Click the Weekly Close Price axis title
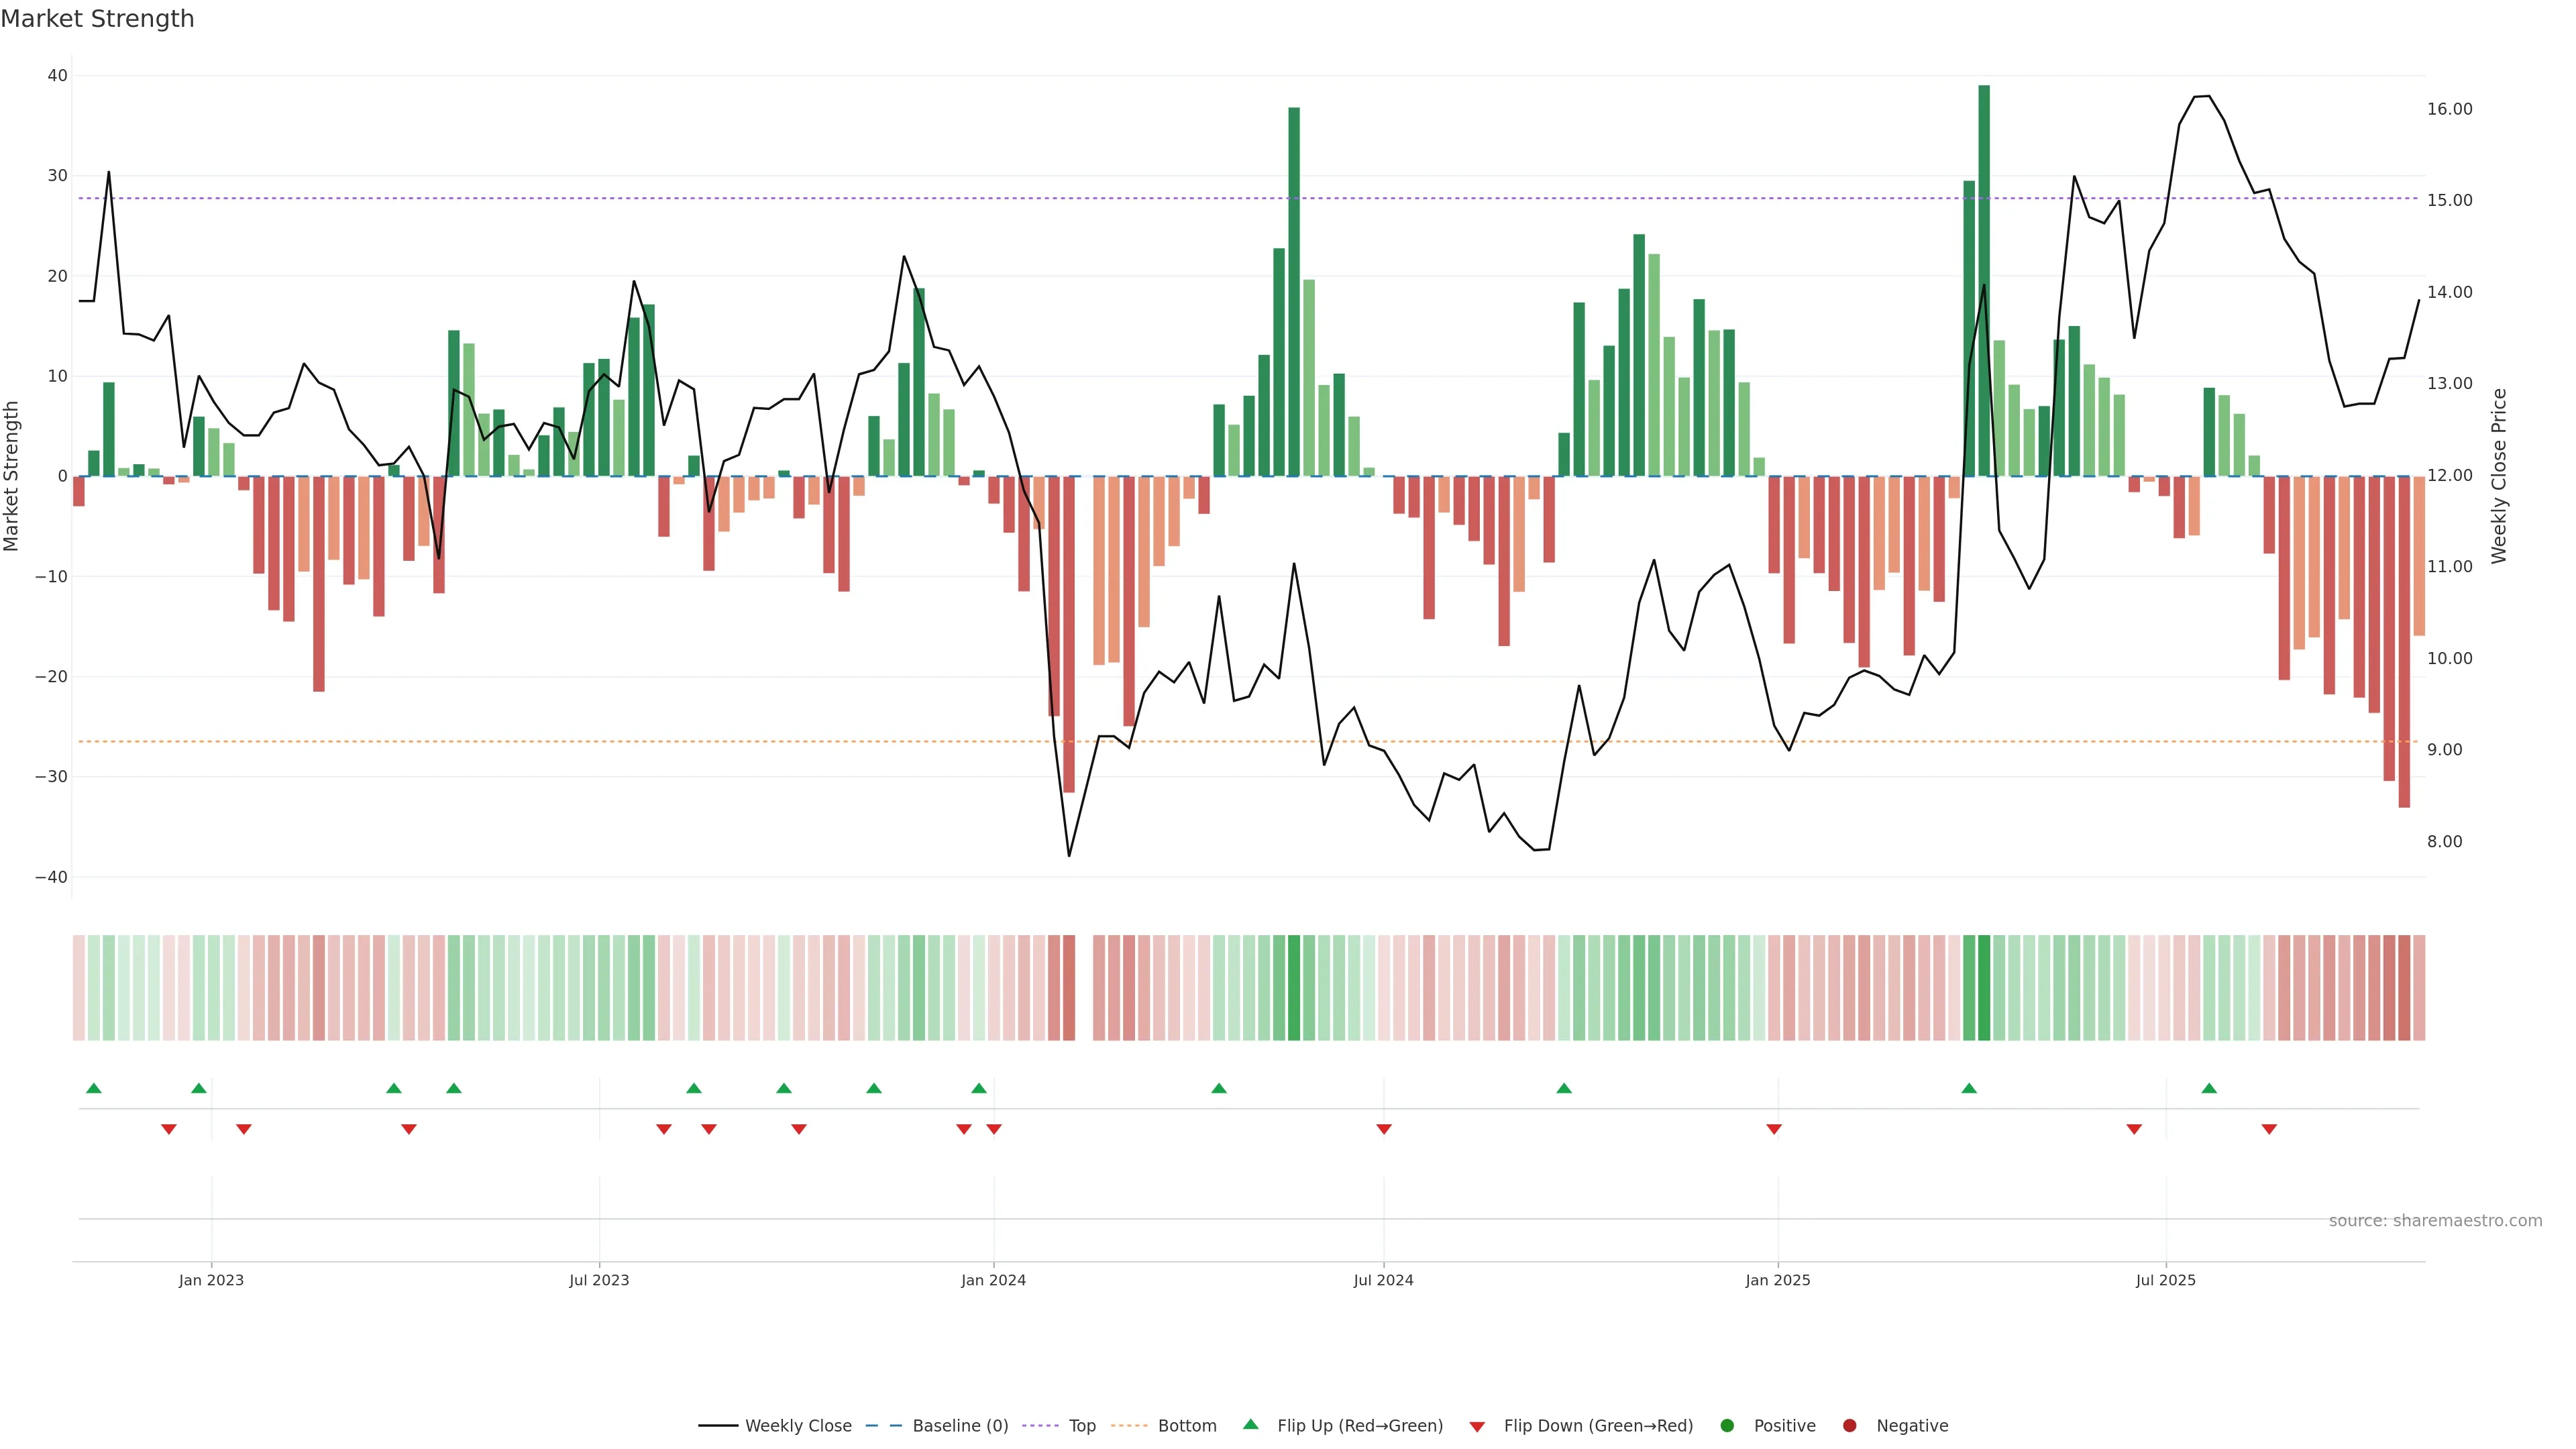 coord(2500,476)
